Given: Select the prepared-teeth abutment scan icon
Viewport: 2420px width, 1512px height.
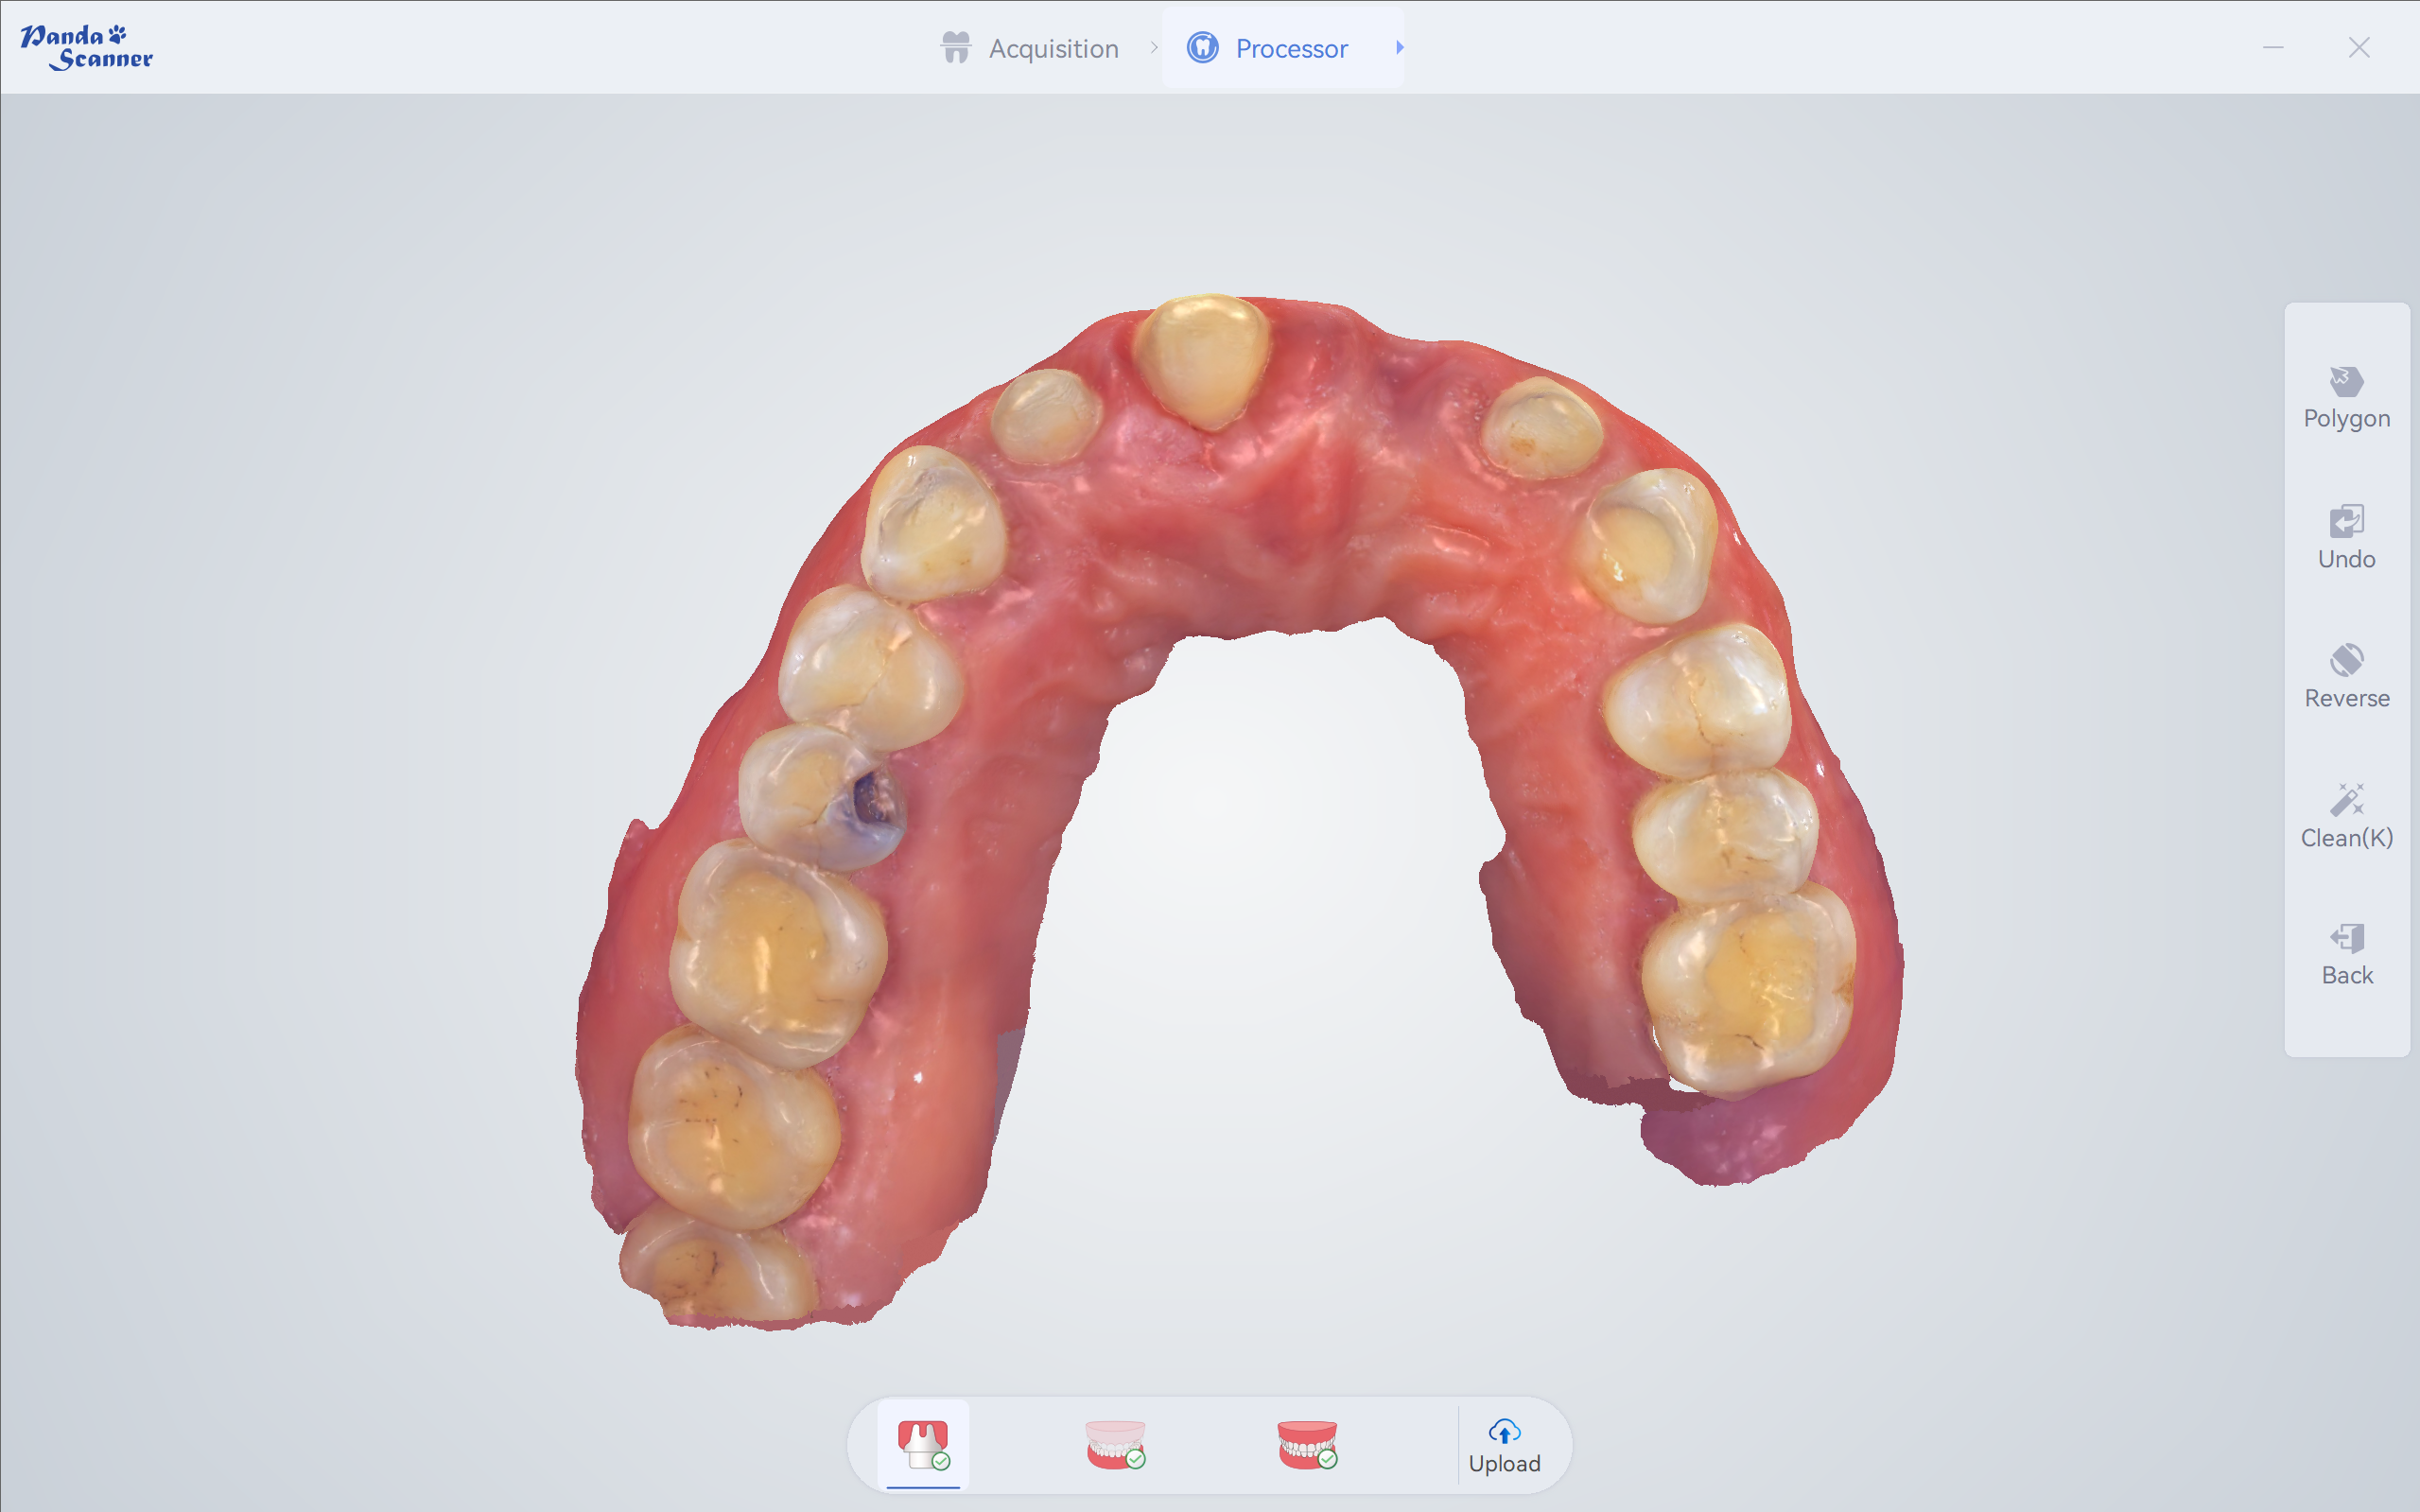Looking at the screenshot, I should (923, 1444).
